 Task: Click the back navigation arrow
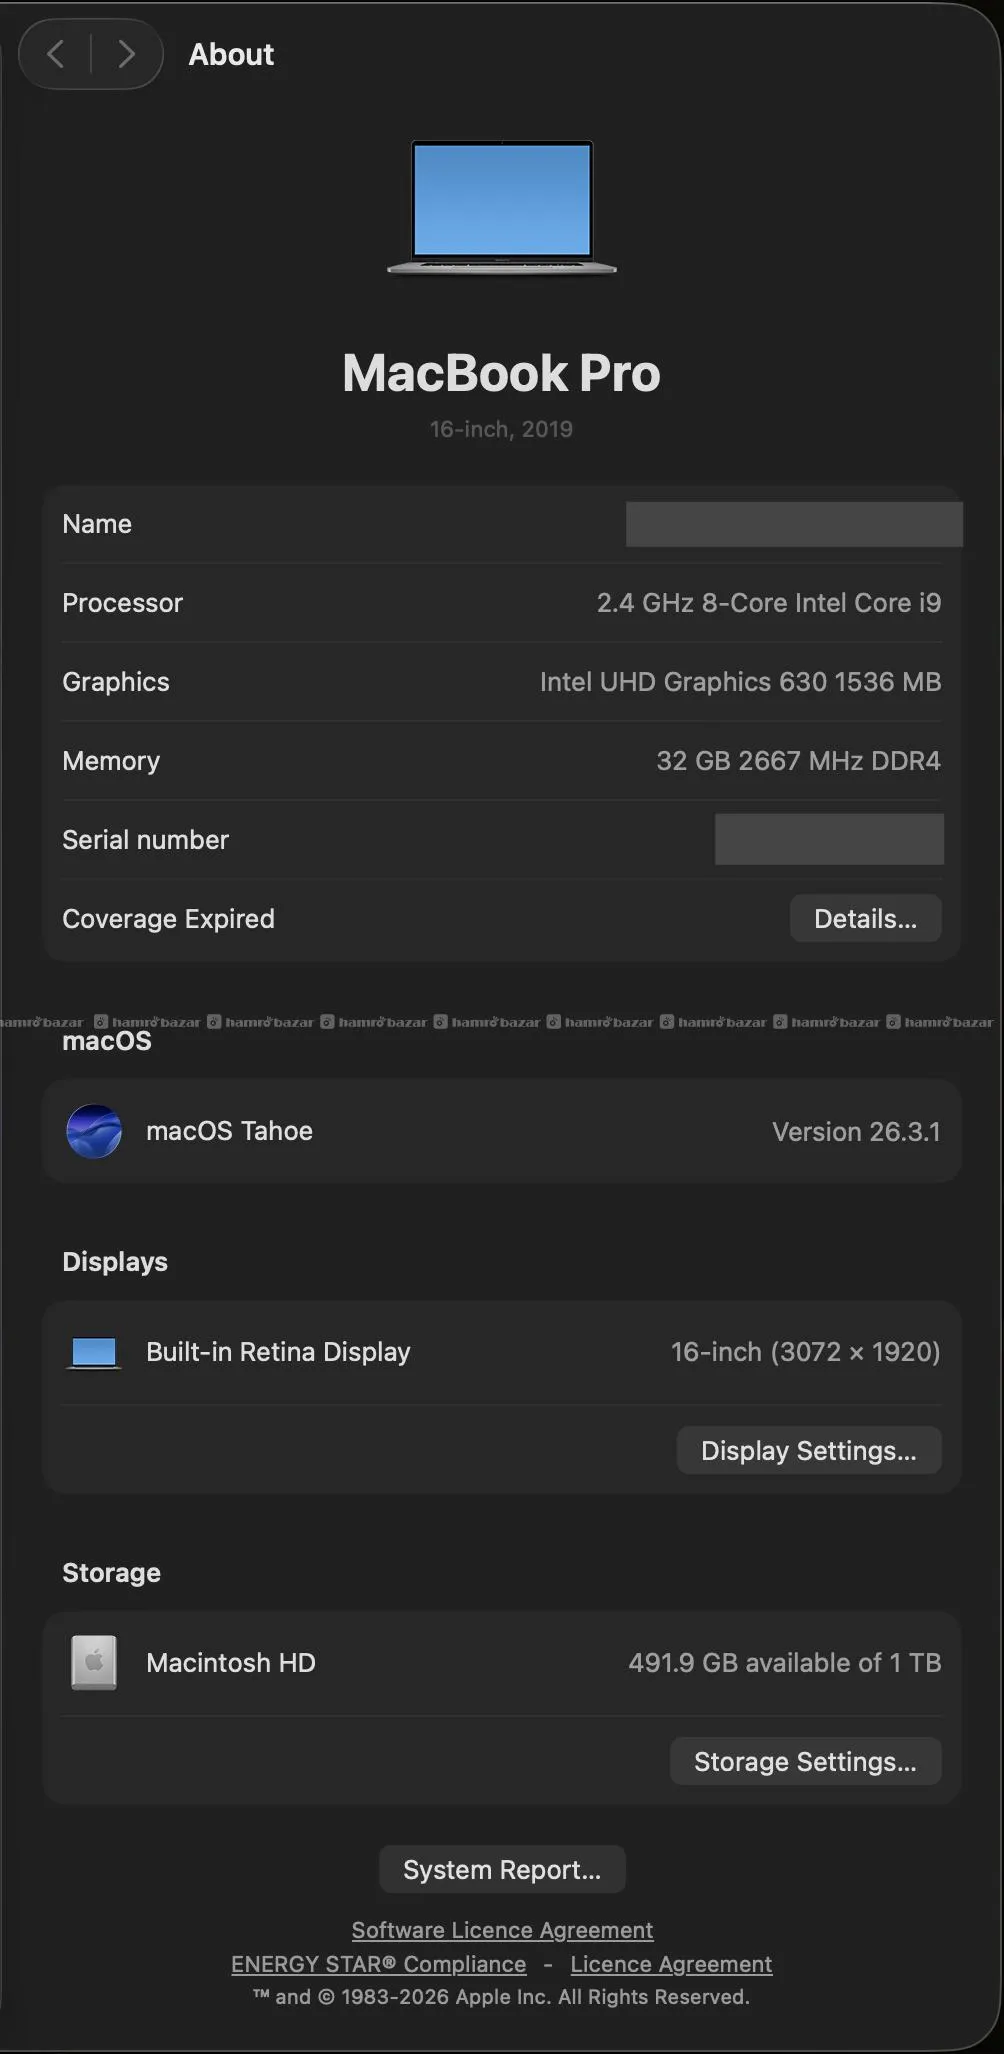[x=57, y=54]
